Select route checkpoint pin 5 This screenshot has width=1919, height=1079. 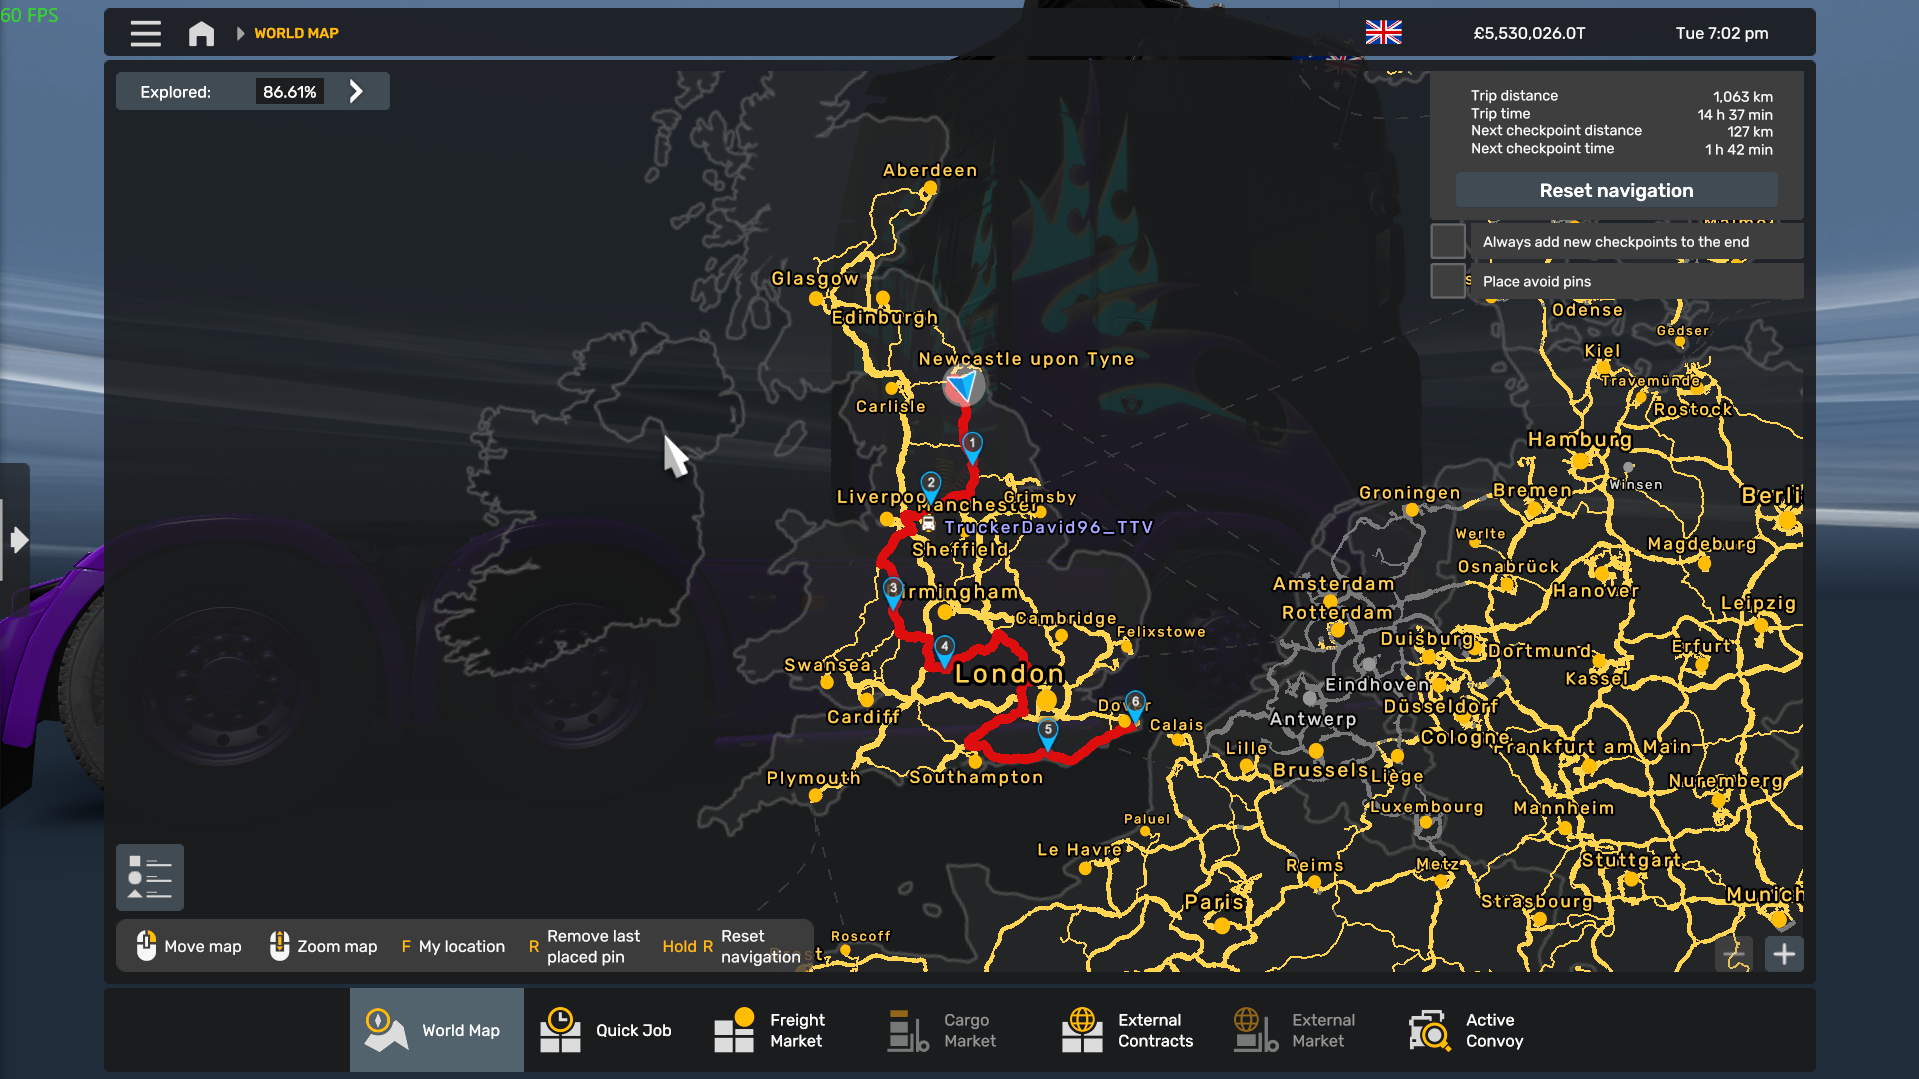click(x=1047, y=733)
